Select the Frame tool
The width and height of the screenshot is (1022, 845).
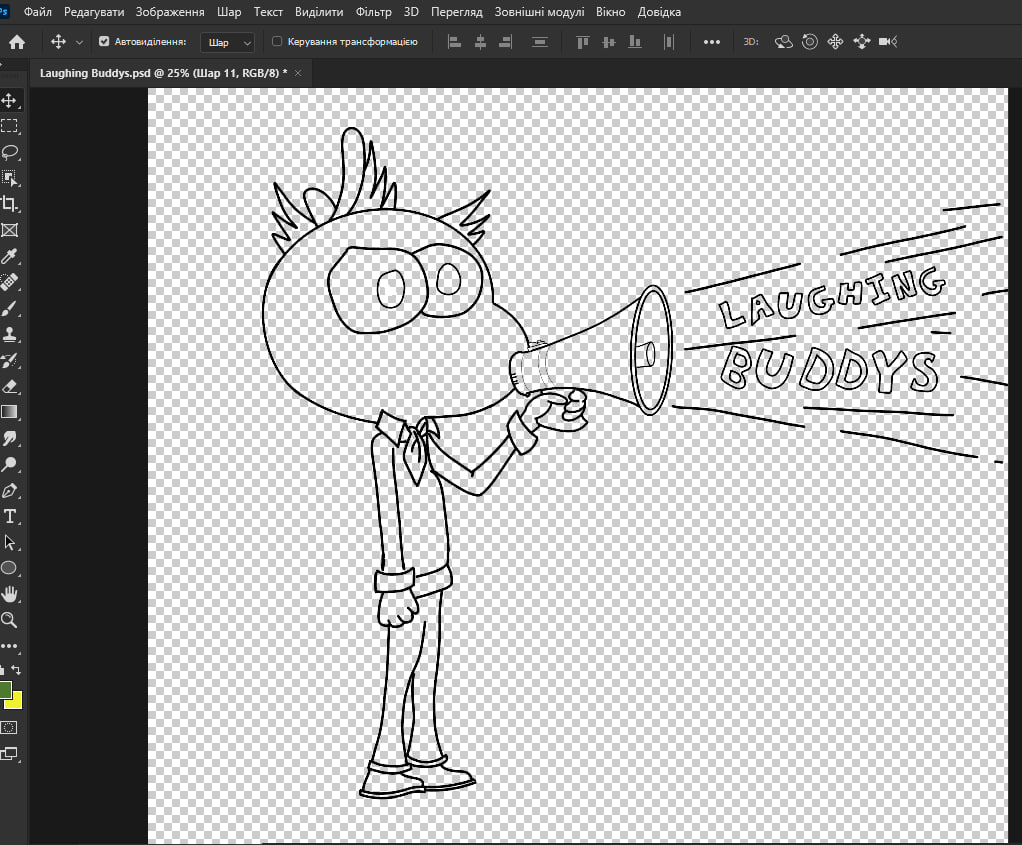tap(9, 230)
